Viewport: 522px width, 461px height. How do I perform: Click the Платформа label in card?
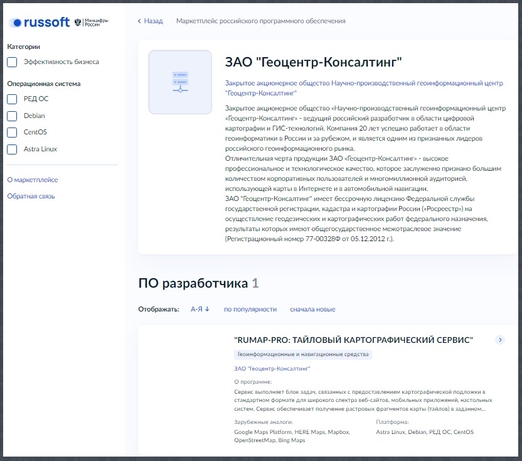(392, 422)
